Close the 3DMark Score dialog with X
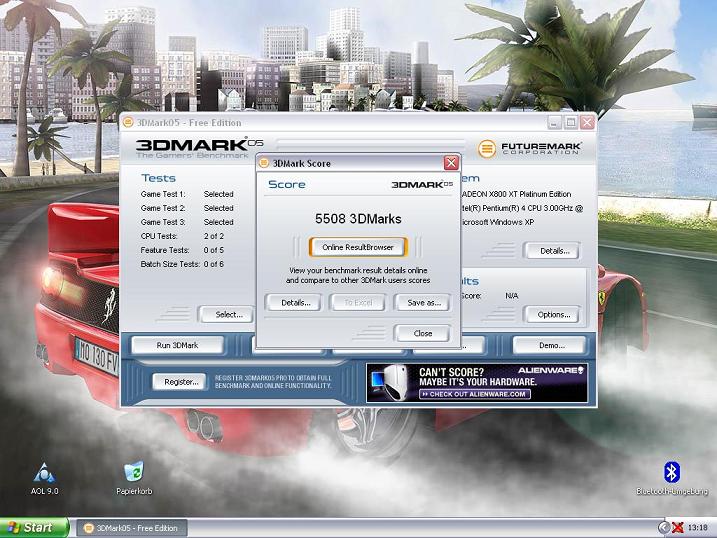The width and height of the screenshot is (717, 538). 451,163
